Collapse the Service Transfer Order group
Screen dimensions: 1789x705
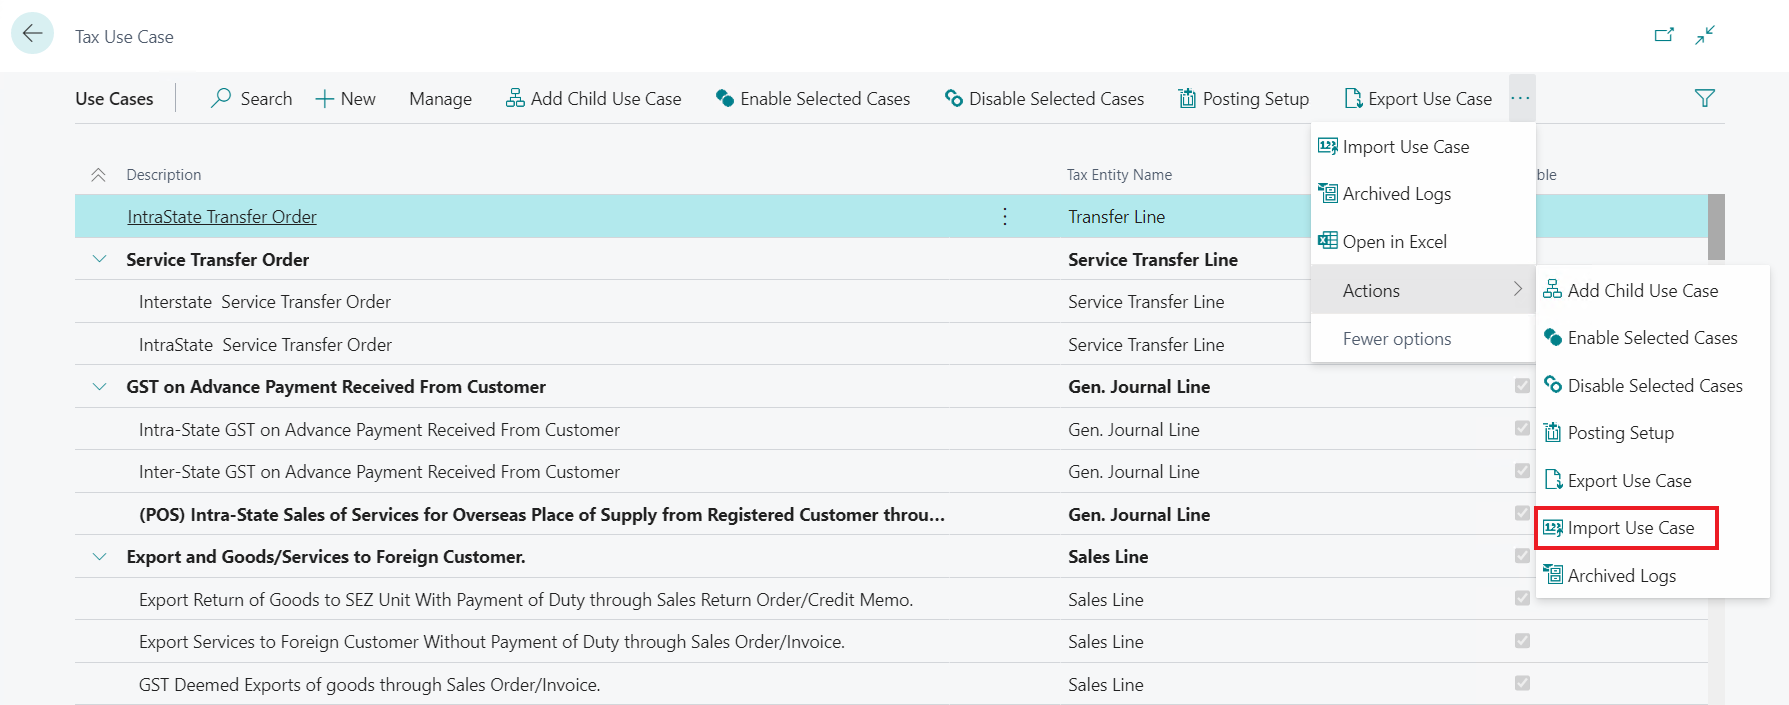pos(99,259)
